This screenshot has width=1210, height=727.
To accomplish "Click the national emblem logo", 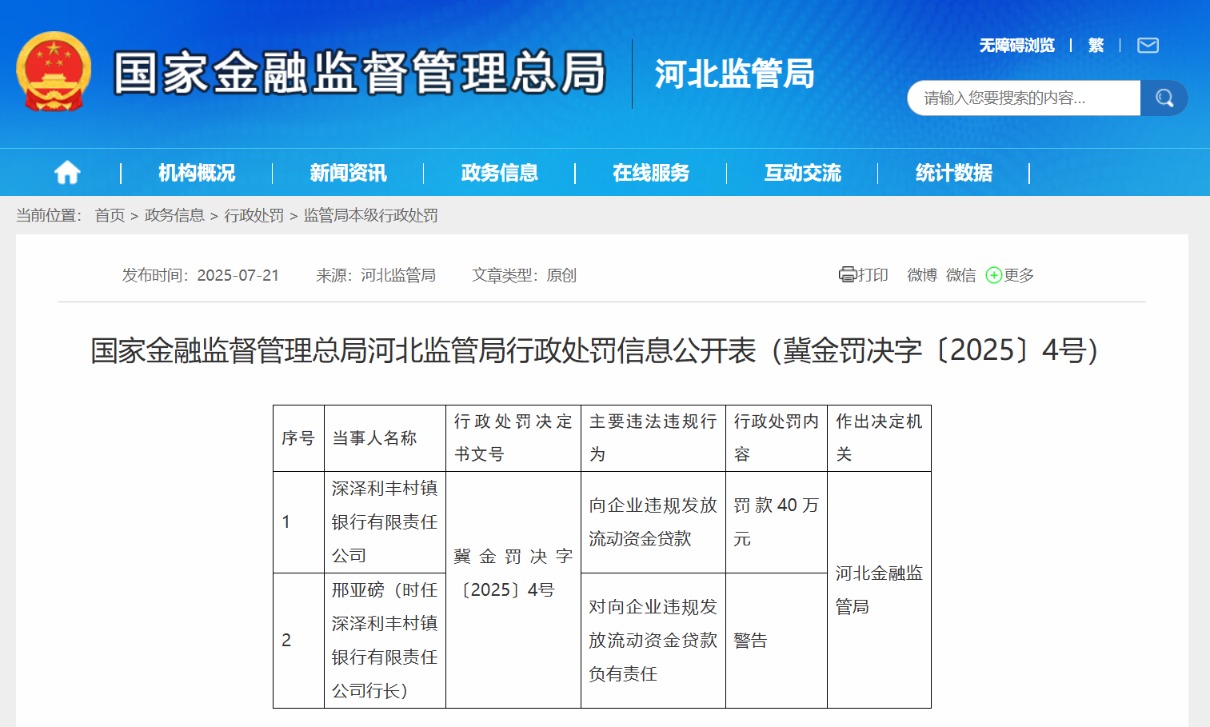I will coord(54,72).
